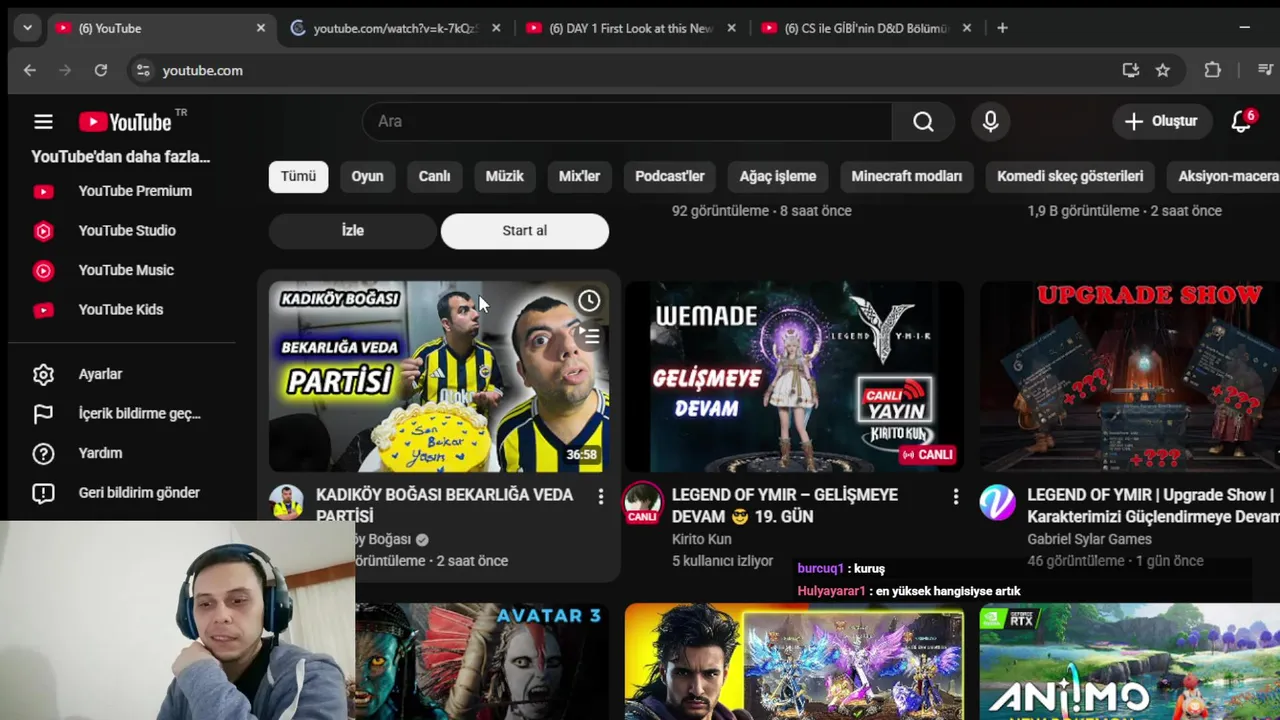Open the YouTube hamburger guide menu
This screenshot has height=720, width=1280.
tap(43, 121)
